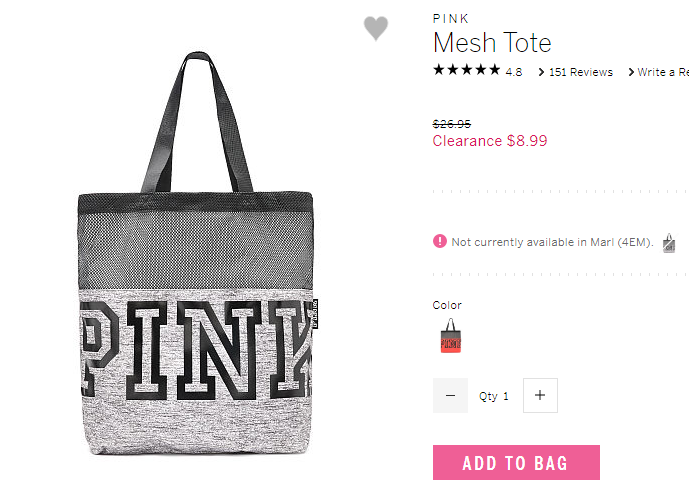689x496 pixels.
Task: Click the chevron before 151 Reviews
Action: pyautogui.click(x=541, y=72)
